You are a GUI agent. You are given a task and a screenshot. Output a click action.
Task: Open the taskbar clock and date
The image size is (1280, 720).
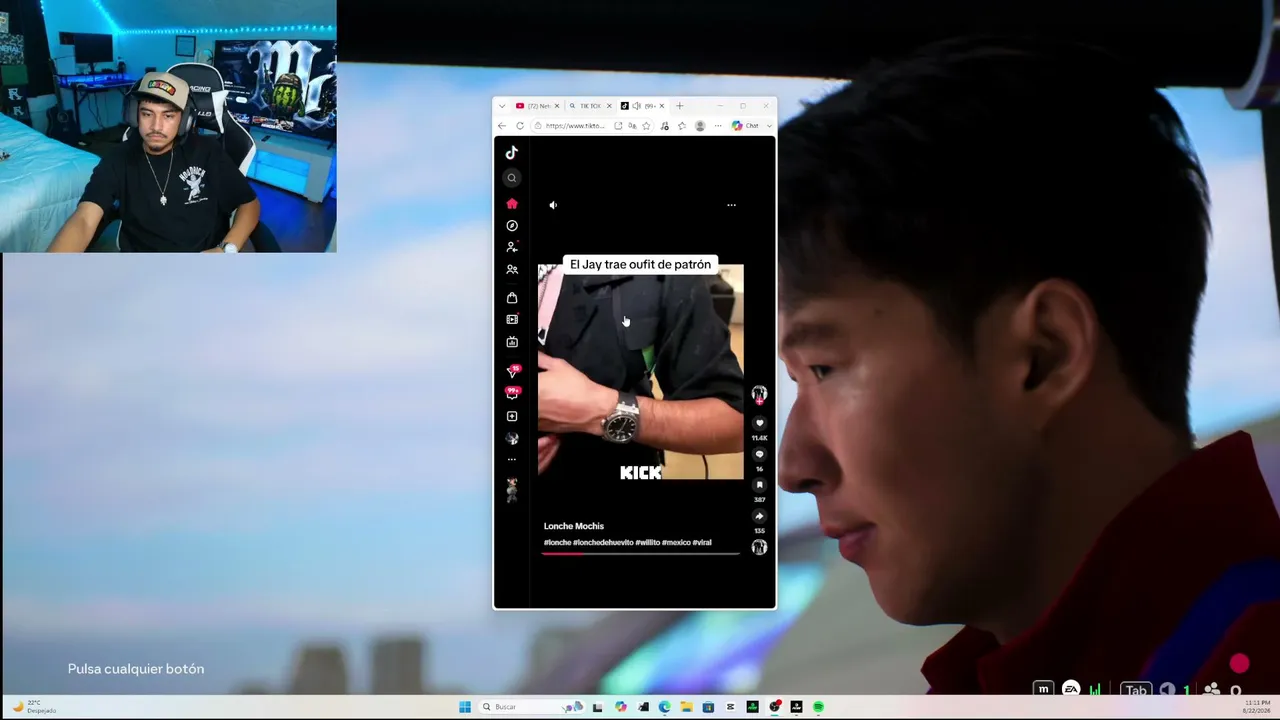click(x=1257, y=707)
